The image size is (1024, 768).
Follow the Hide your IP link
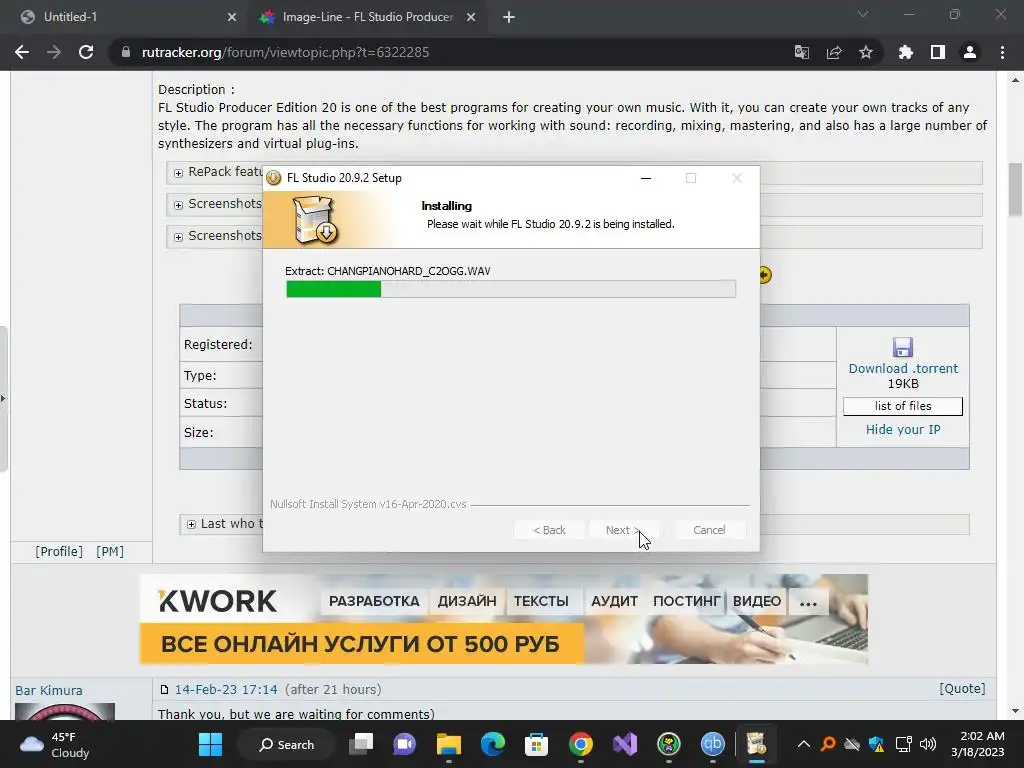(x=903, y=430)
